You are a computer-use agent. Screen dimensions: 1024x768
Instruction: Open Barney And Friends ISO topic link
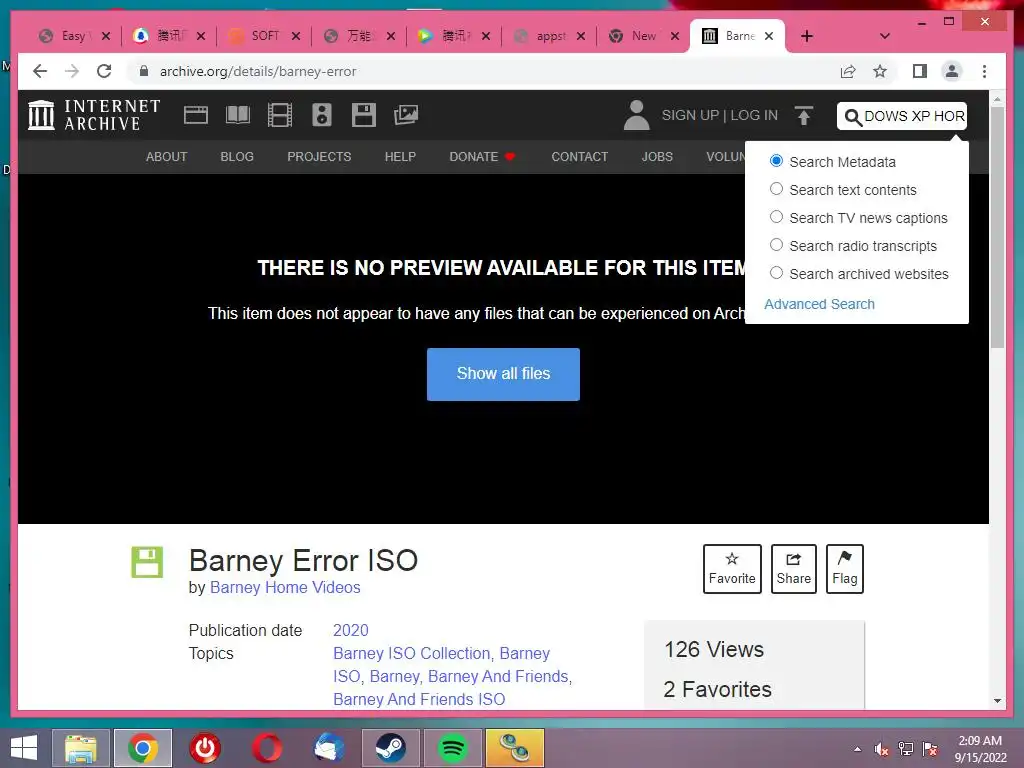419,699
